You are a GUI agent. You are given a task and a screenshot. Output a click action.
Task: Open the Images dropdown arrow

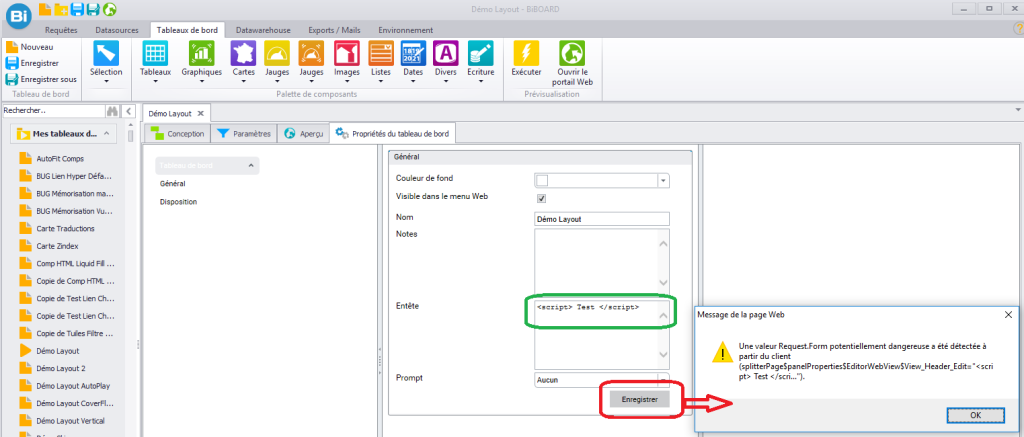347,81
